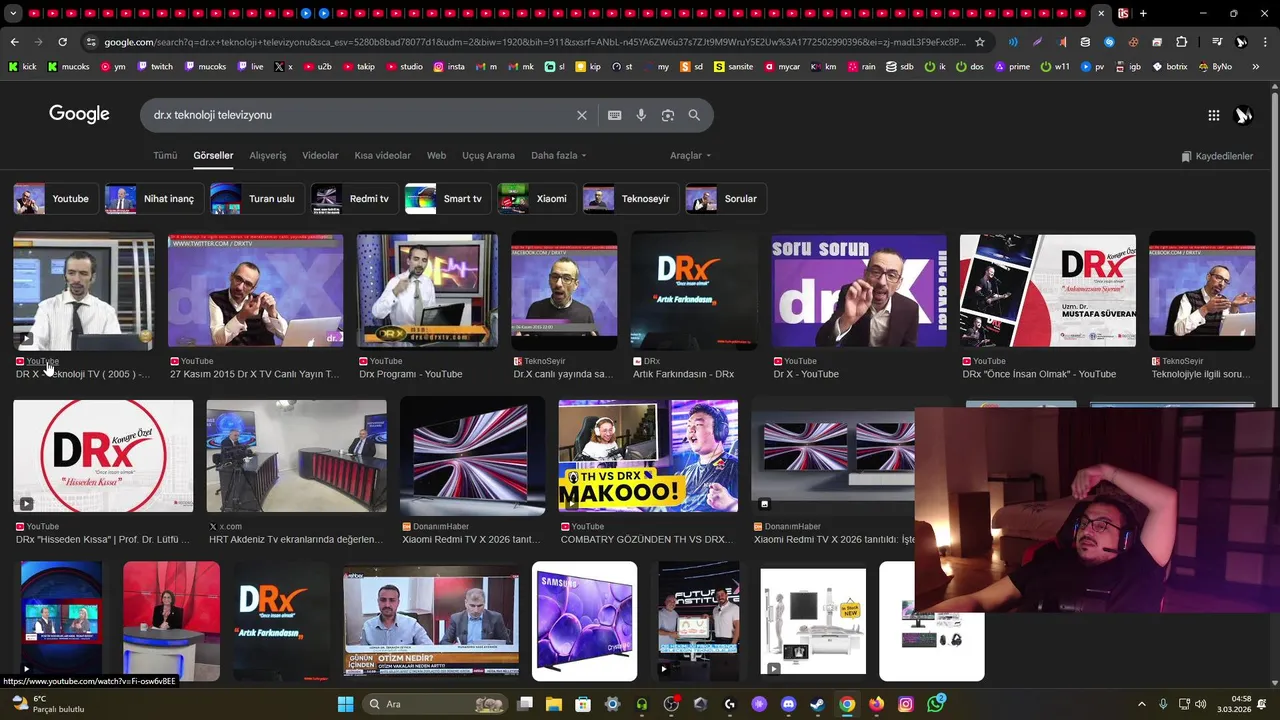Switch to the Web tab
The image size is (1280, 720).
coord(437,156)
